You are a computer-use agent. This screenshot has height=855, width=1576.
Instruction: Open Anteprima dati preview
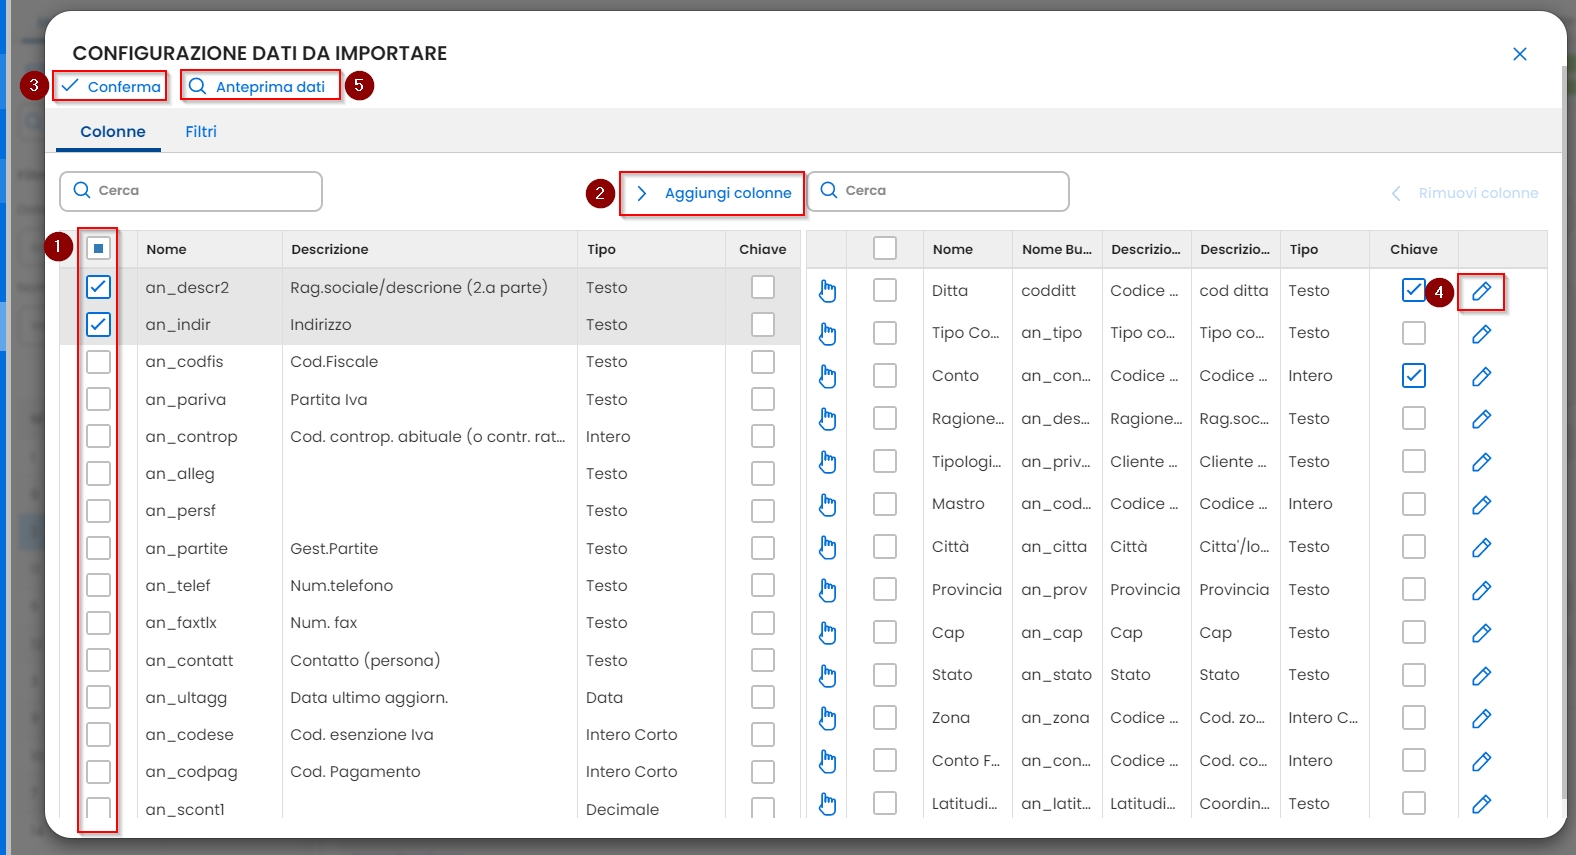click(x=259, y=87)
